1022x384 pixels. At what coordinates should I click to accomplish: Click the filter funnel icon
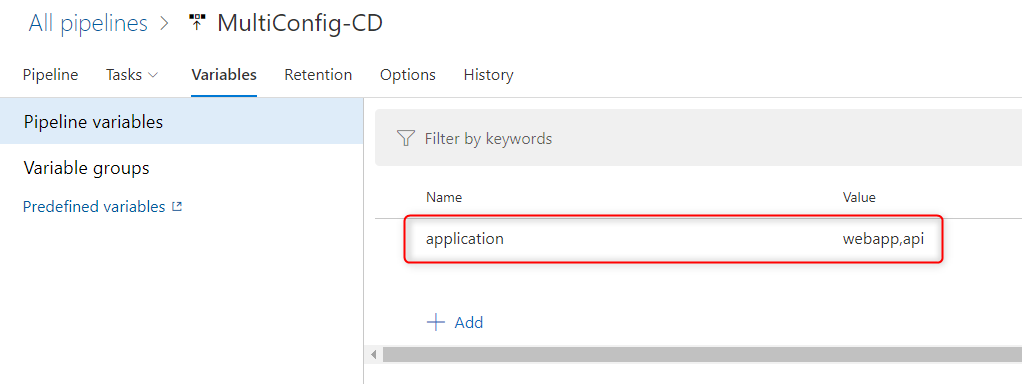(405, 138)
